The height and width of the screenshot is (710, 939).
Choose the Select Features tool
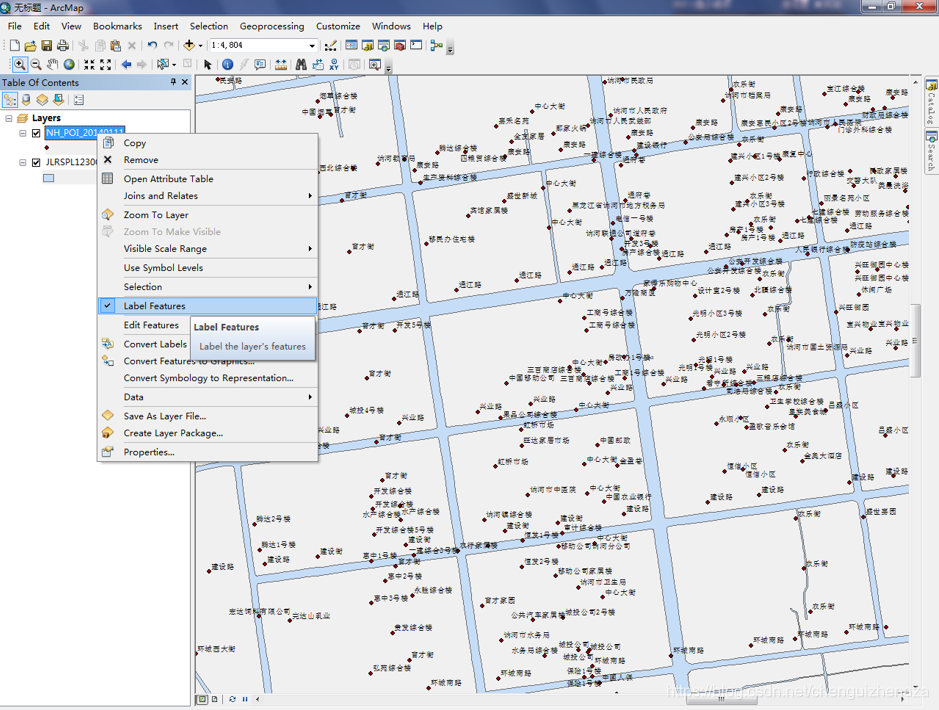[x=162, y=65]
